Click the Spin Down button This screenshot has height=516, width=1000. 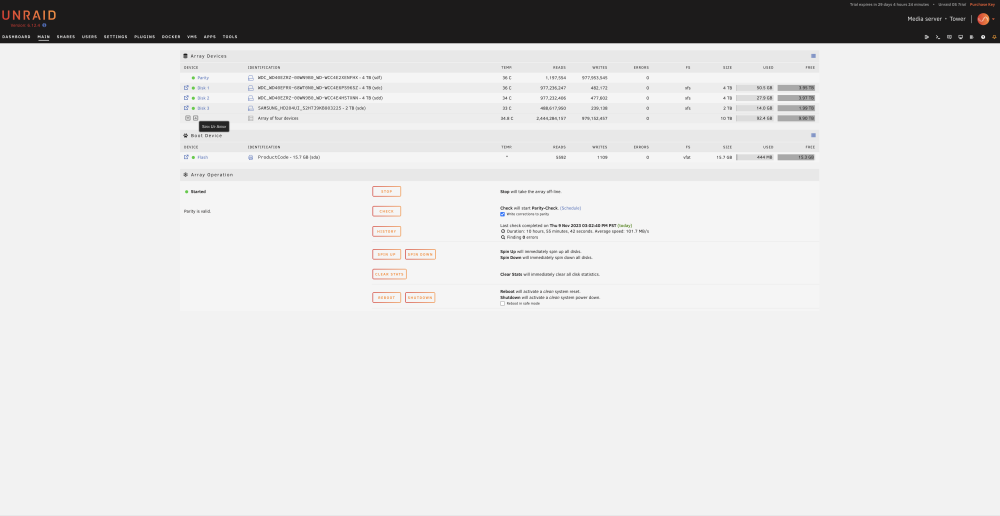[420, 254]
